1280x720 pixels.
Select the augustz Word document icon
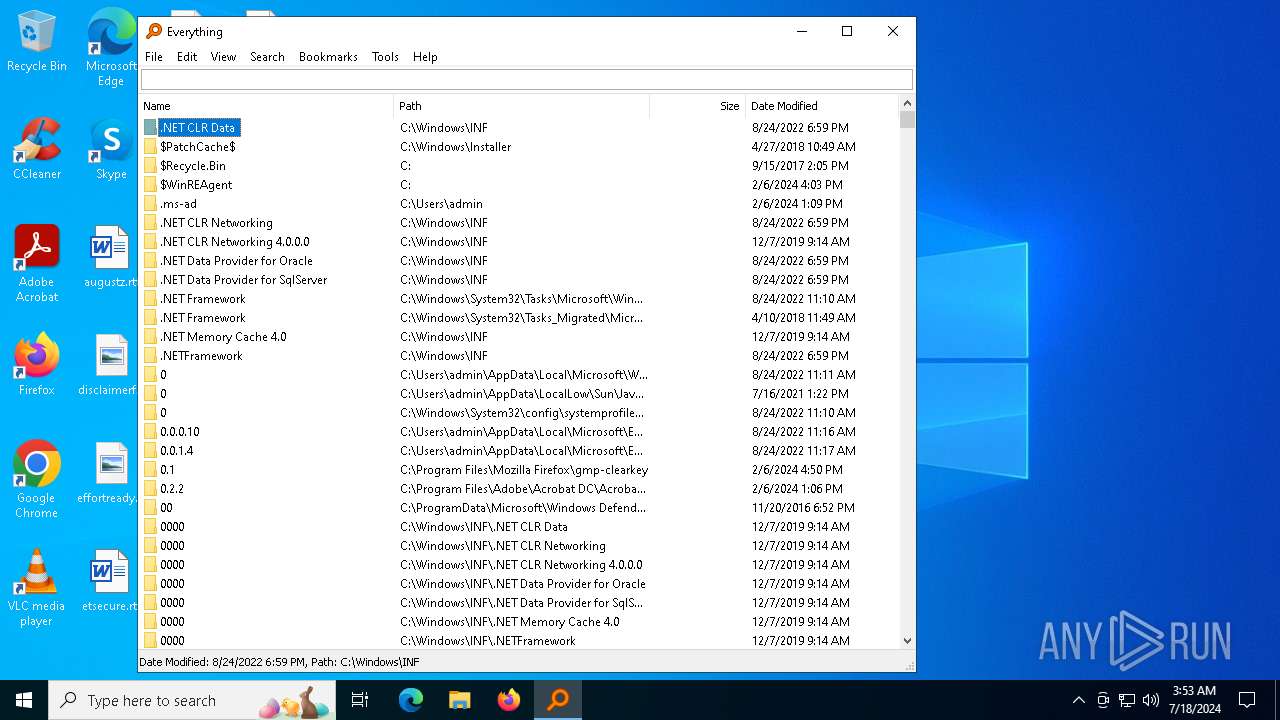110,256
